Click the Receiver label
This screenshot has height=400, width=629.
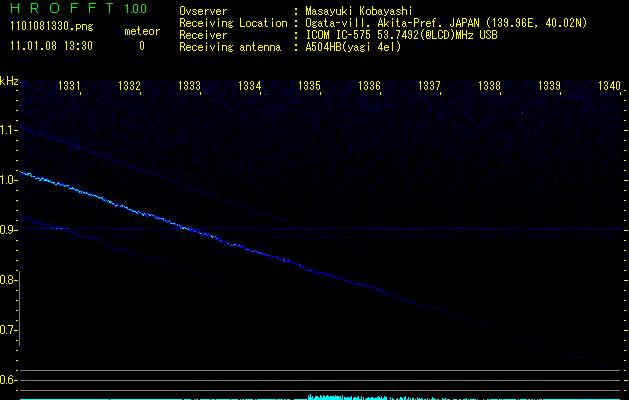tap(203, 35)
